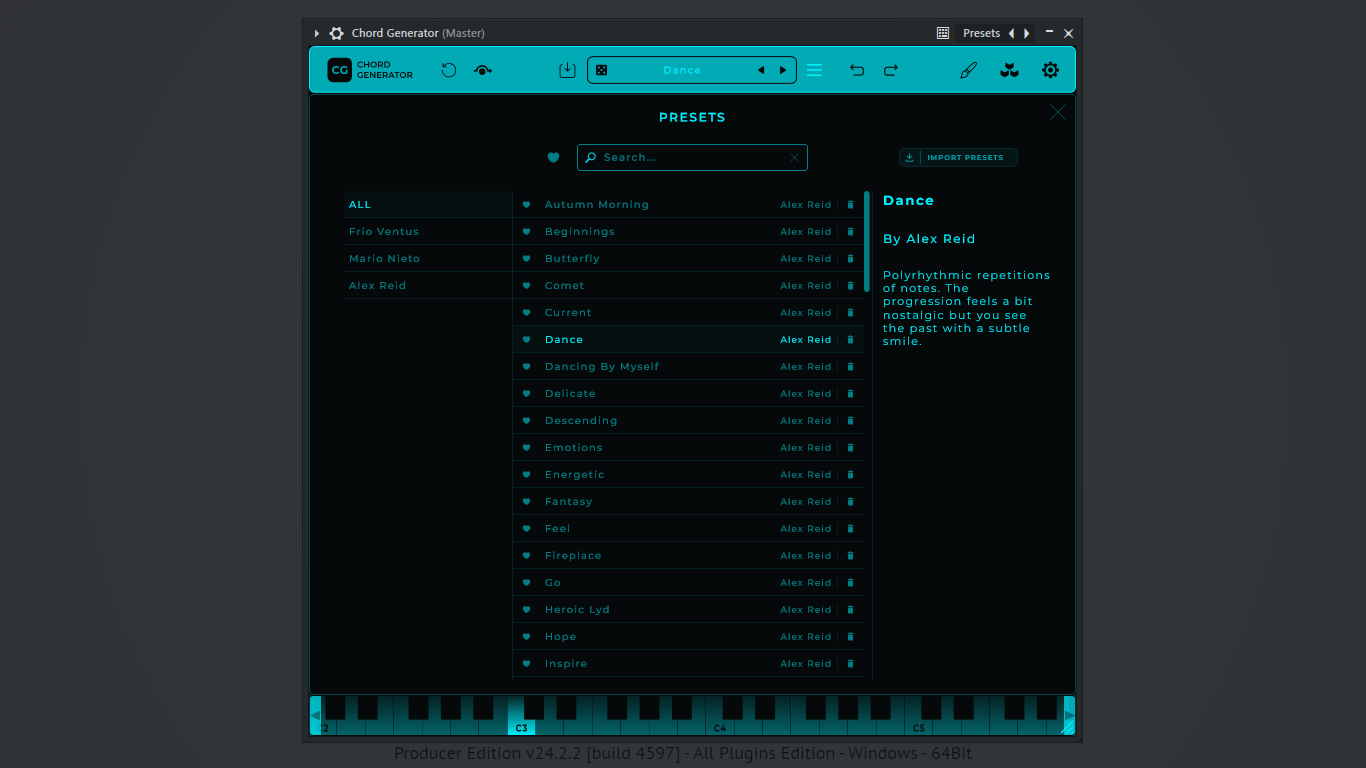Click the Import Presets button
This screenshot has height=768, width=1366.
[x=958, y=157]
